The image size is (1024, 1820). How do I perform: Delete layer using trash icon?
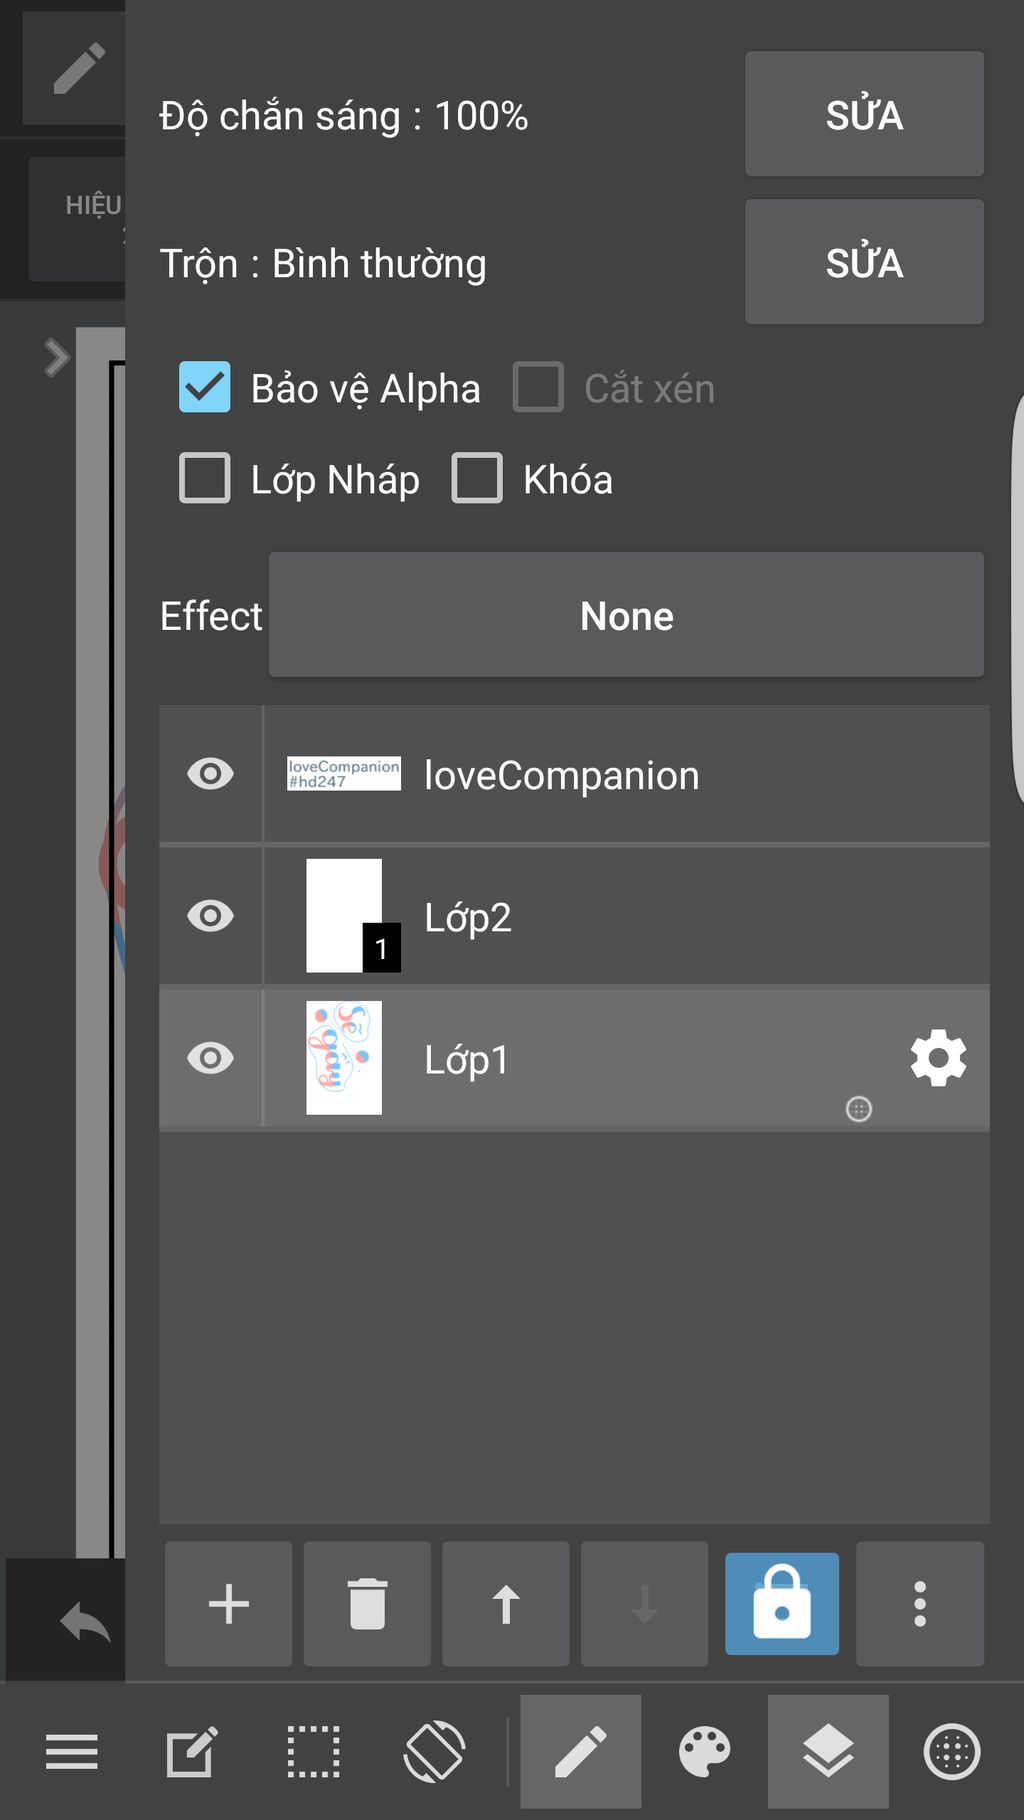click(x=367, y=1603)
